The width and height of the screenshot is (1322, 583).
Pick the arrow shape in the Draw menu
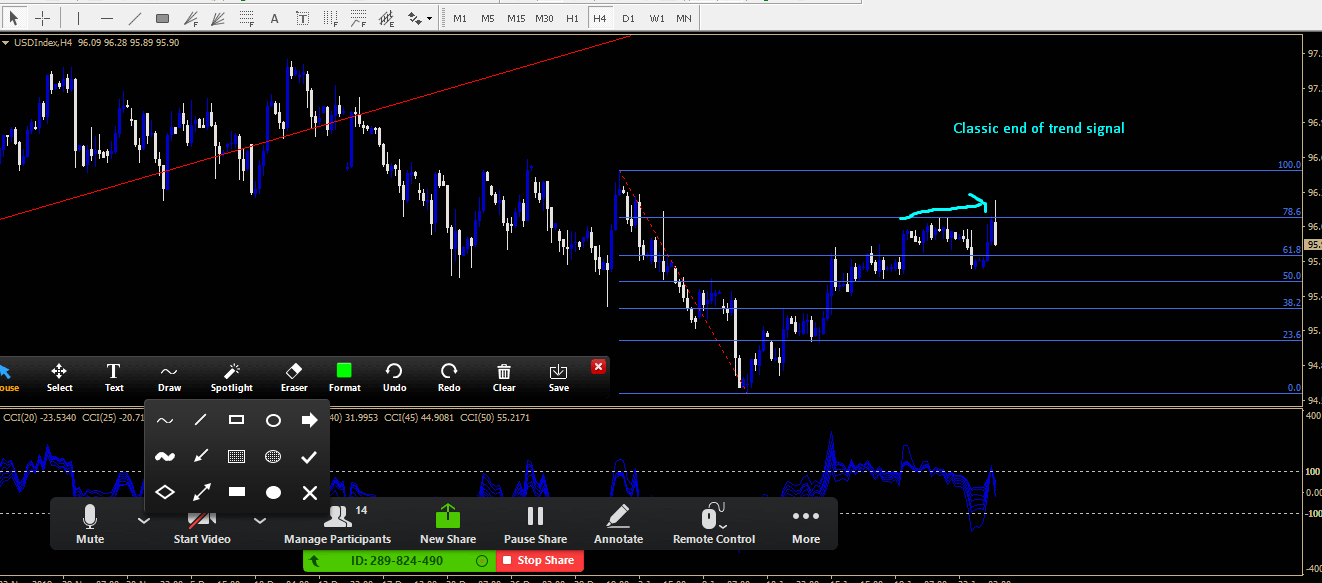310,420
